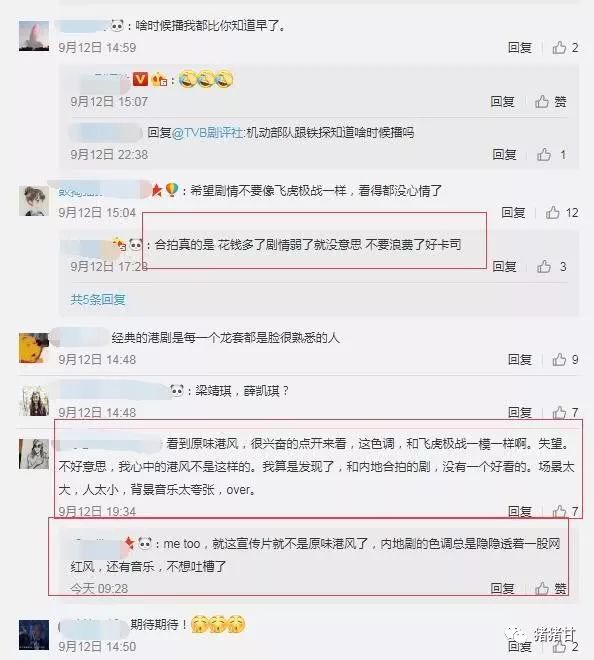Image resolution: width=594 pixels, height=660 pixels.
Task: Reply to the 14:59 comment
Action: pyautogui.click(x=519, y=48)
